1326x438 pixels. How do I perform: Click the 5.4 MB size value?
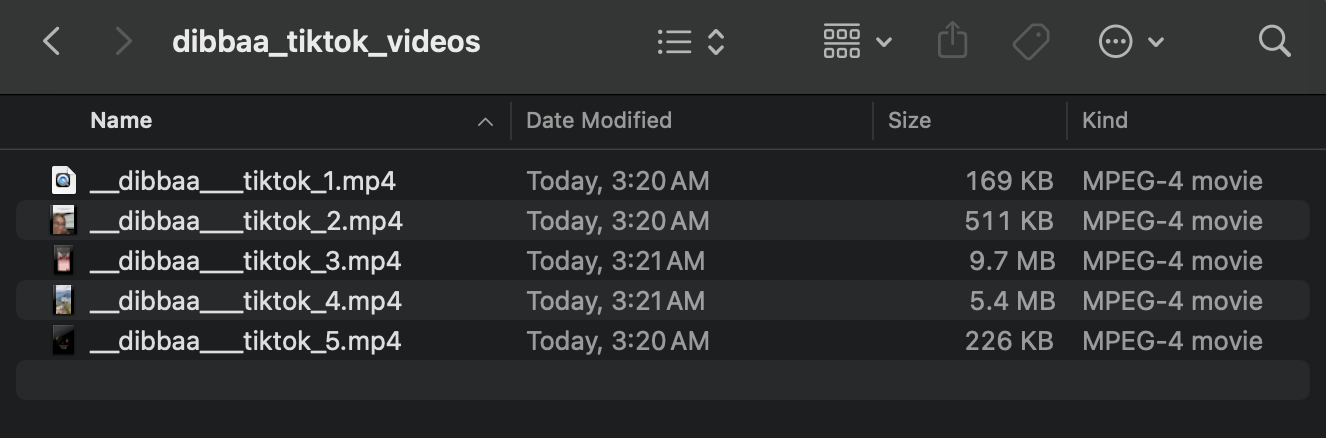tap(1011, 301)
